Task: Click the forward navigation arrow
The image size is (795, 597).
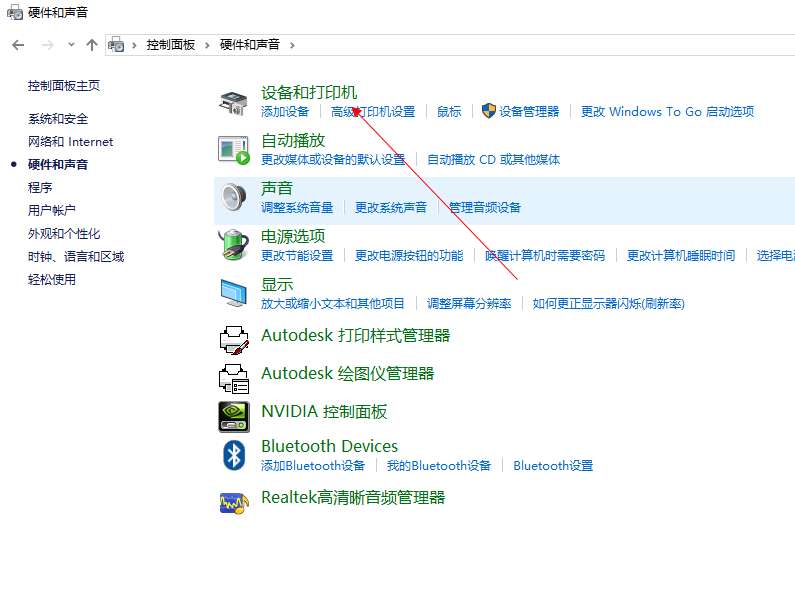Action: [48, 45]
